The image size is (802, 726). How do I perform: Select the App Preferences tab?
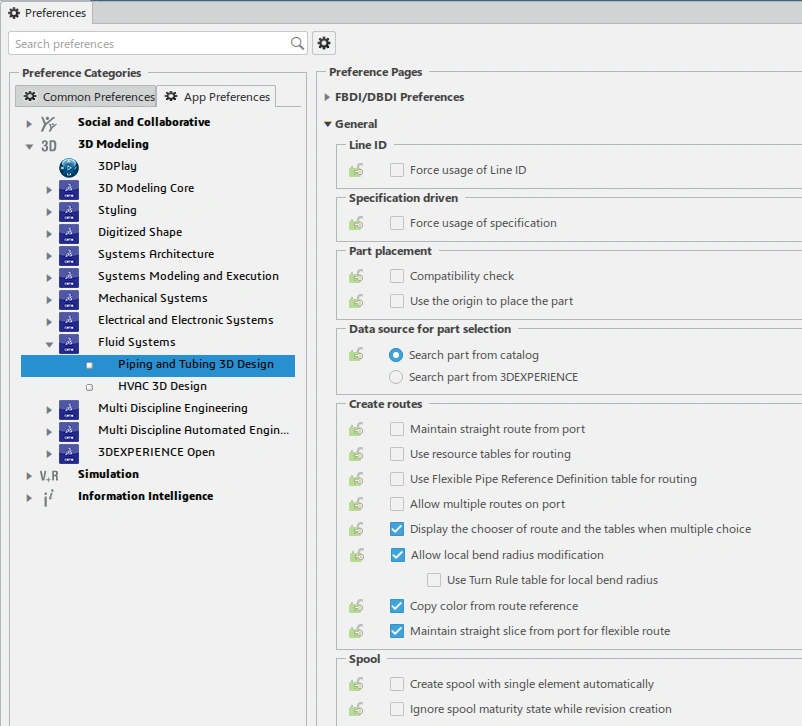point(217,97)
